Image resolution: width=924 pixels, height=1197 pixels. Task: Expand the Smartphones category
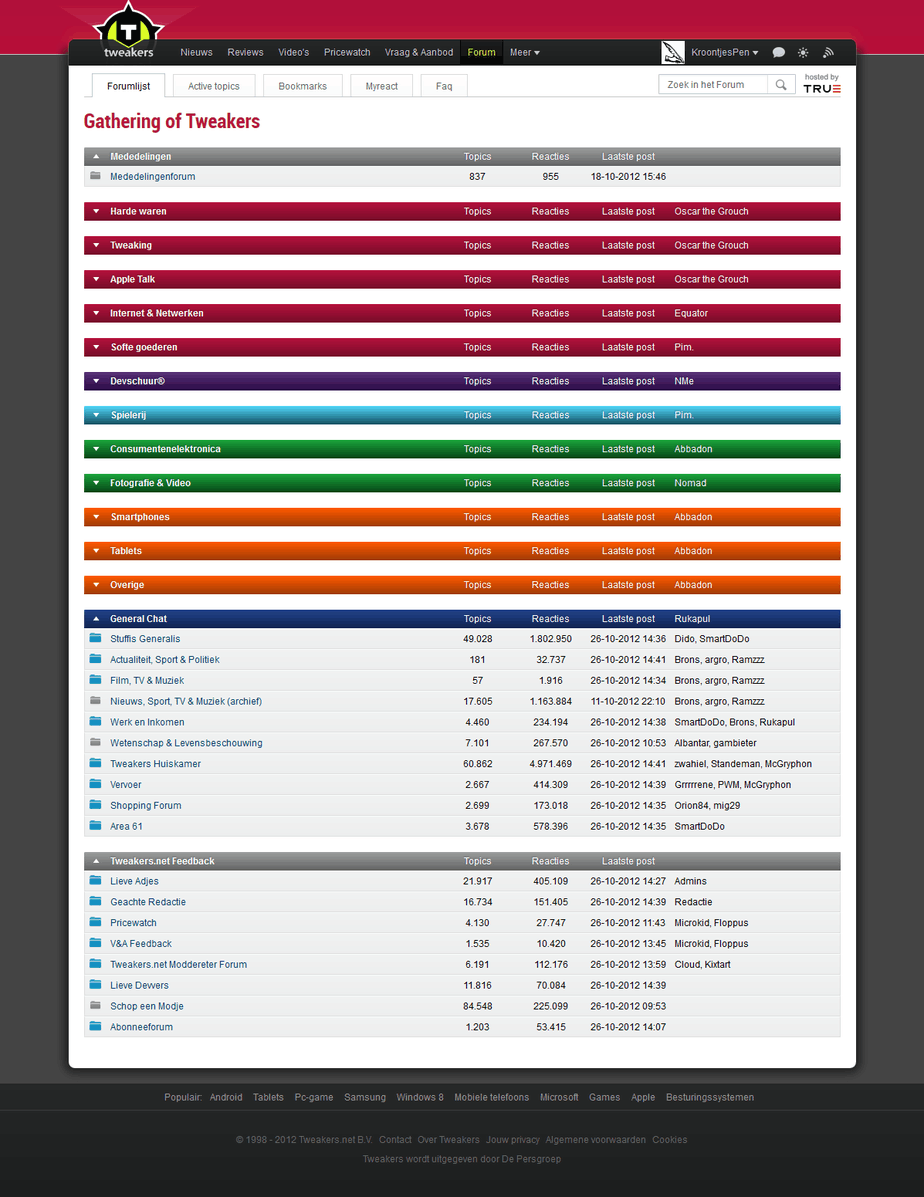(x=96, y=517)
